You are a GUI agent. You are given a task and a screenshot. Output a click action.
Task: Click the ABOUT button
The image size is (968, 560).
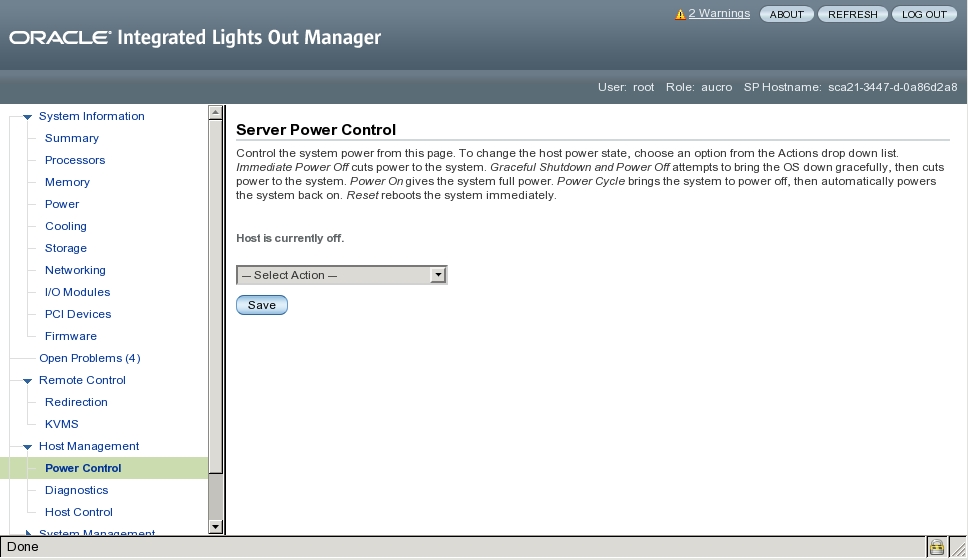coord(786,14)
